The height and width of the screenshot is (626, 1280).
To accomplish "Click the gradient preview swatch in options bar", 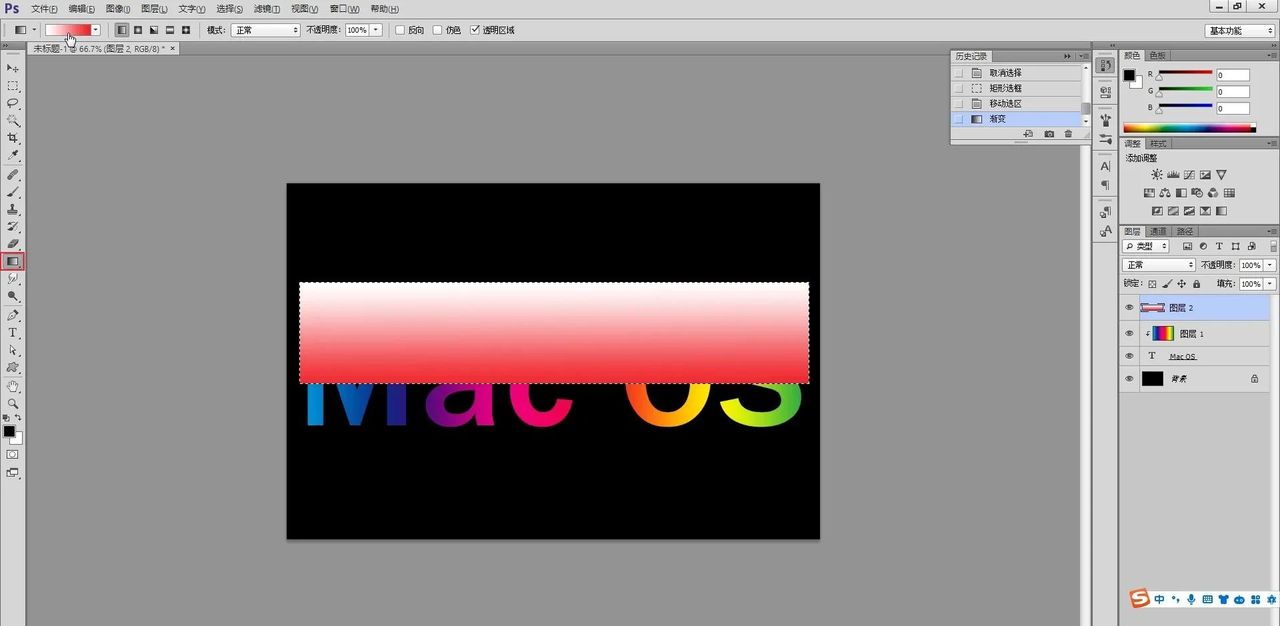I will (x=68, y=30).
